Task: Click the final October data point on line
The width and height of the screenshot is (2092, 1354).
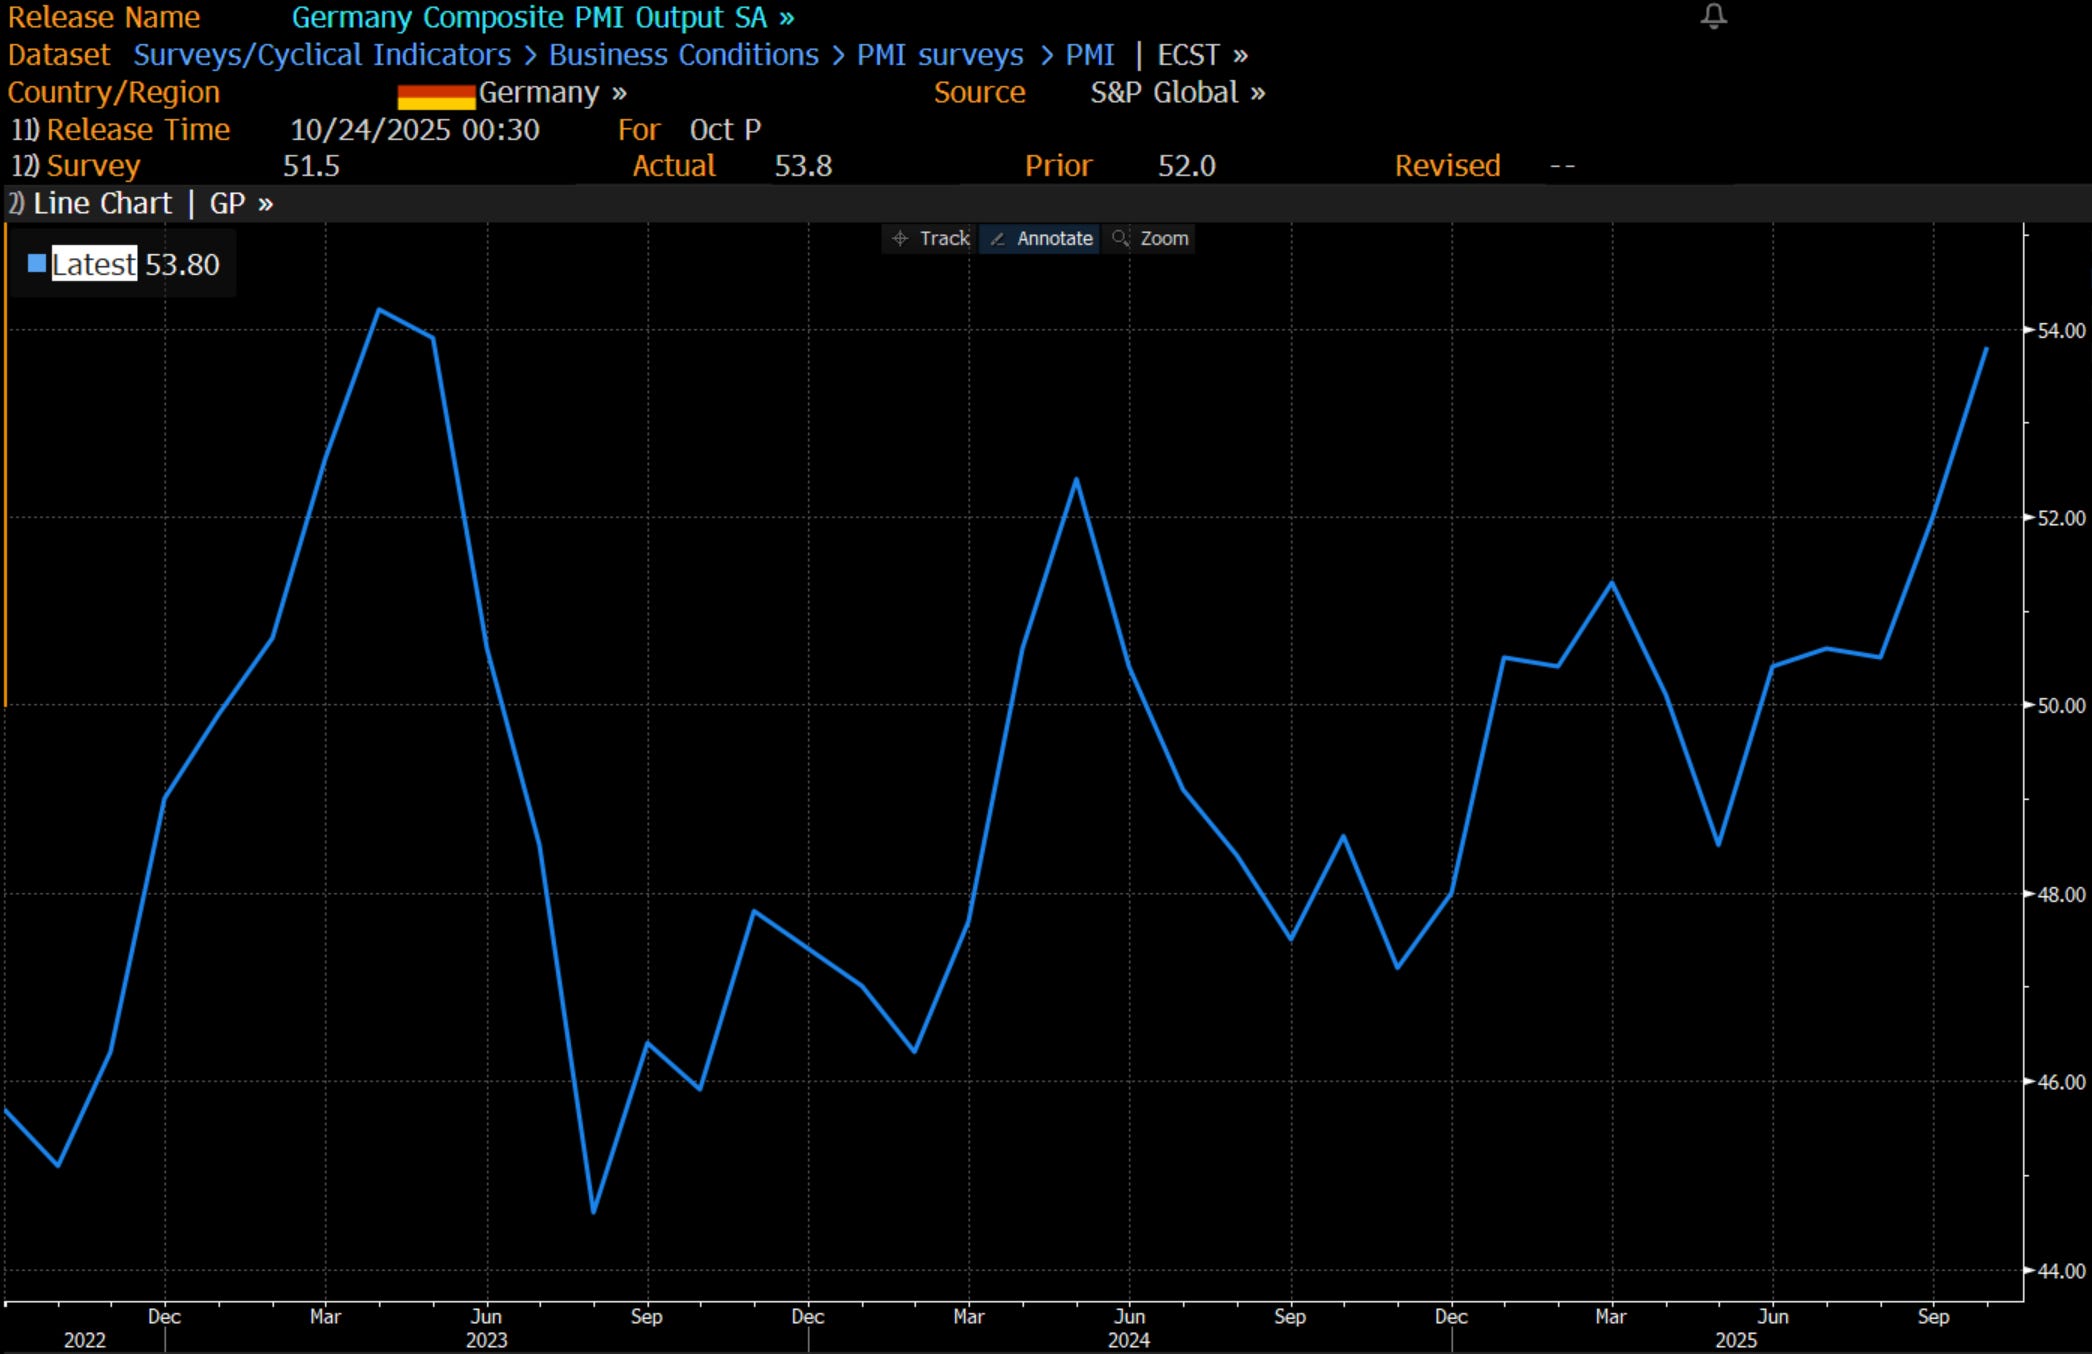Action: [1986, 349]
